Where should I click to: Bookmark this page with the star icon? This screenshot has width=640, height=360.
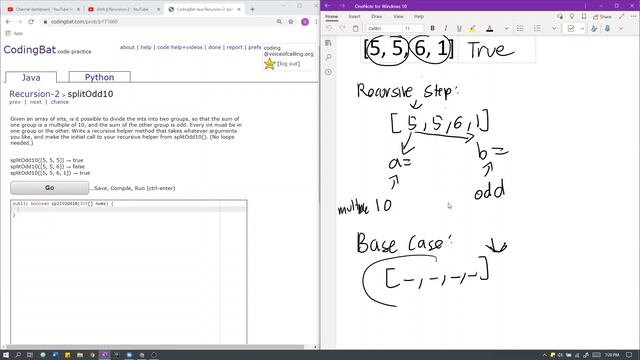pos(291,21)
